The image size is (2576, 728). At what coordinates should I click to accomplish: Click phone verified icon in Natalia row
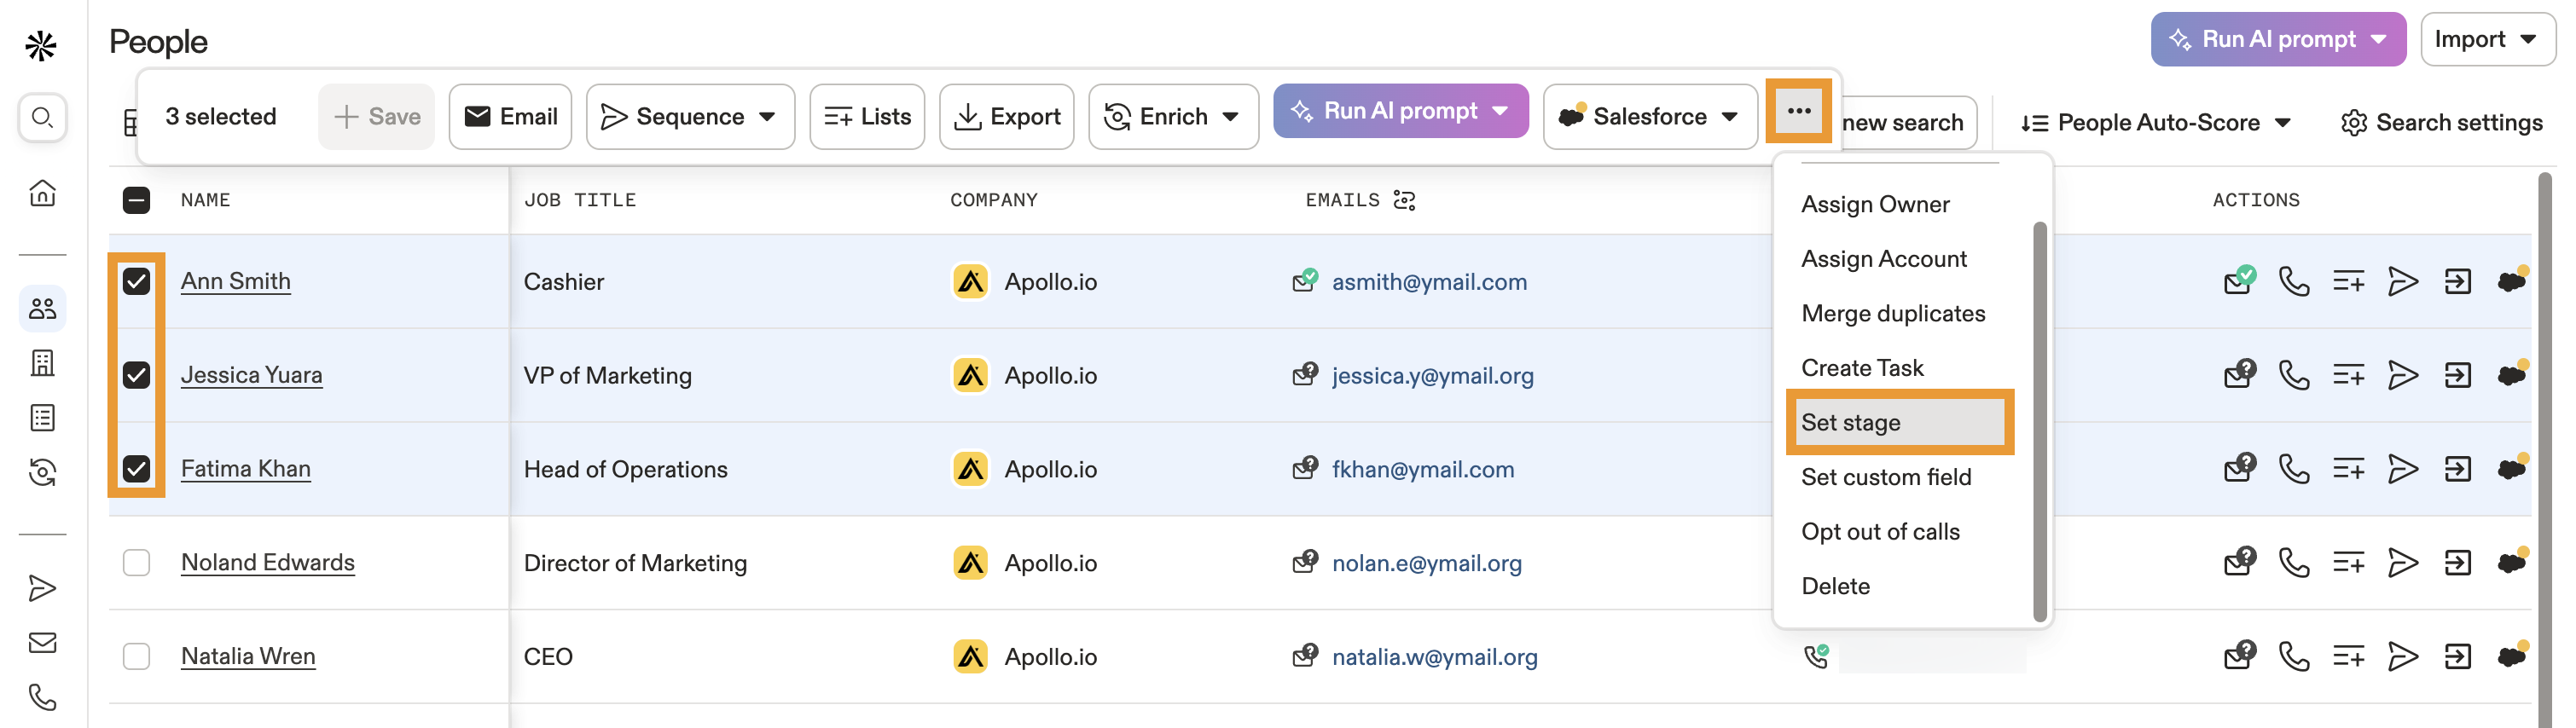[x=1816, y=656]
